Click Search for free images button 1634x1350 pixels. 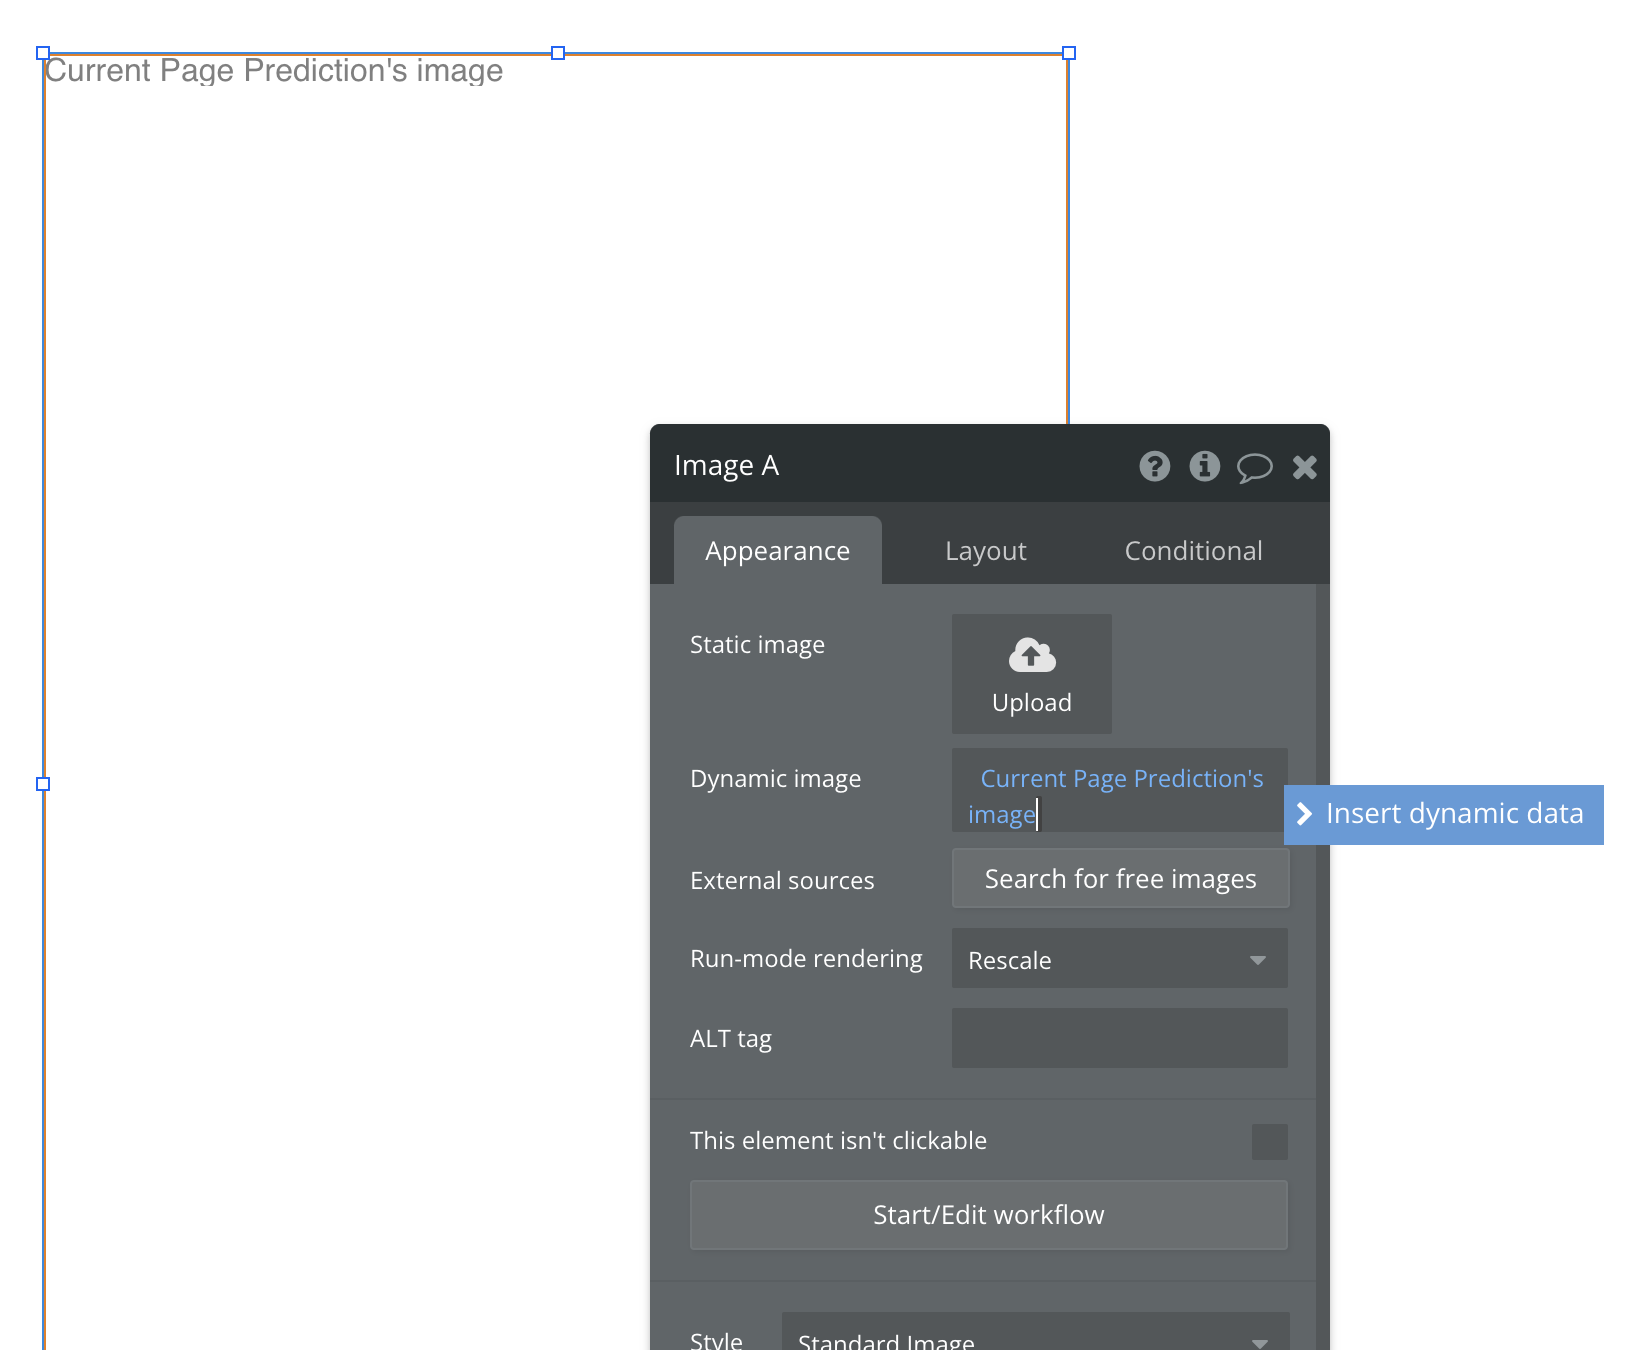[x=1120, y=879]
